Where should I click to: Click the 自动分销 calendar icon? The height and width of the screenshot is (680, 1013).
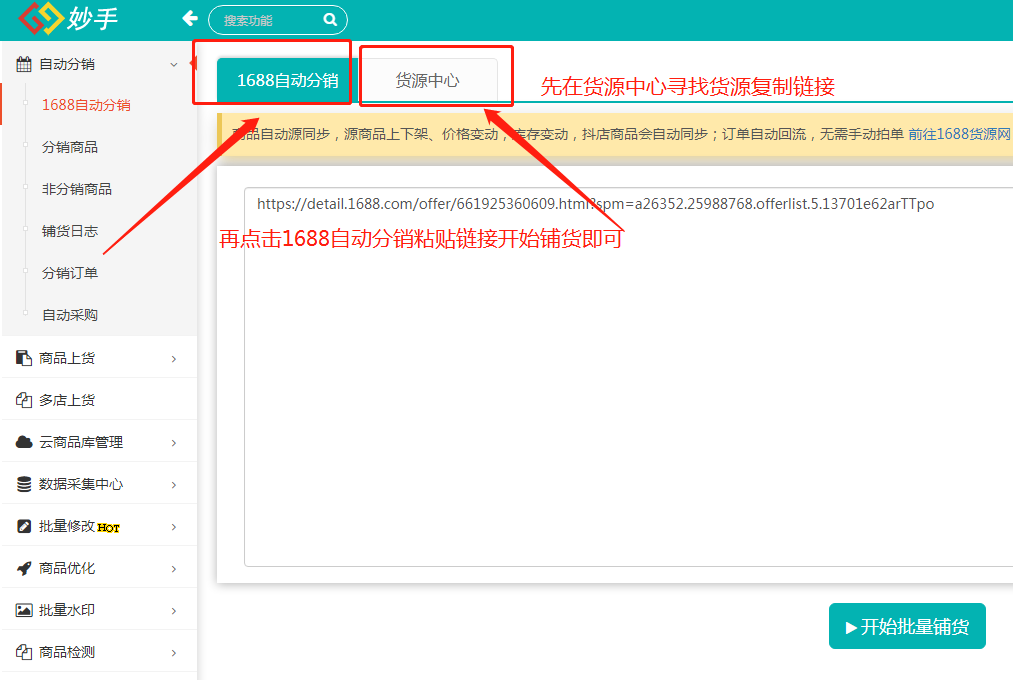point(24,64)
